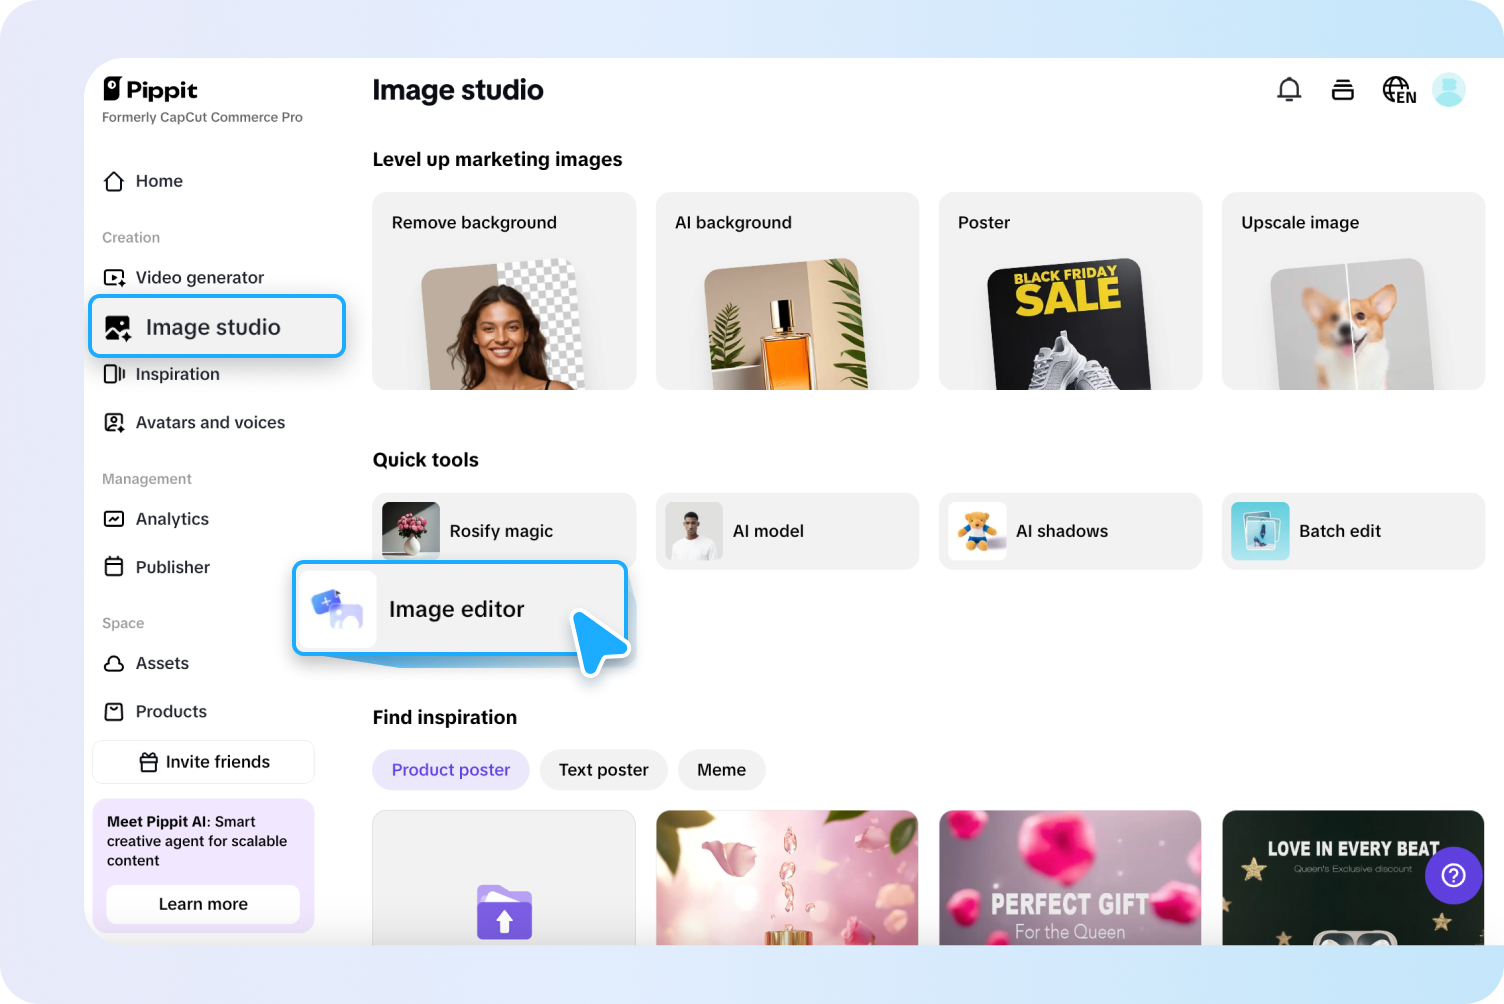Open the Batch edit tool
1504x1004 pixels.
(x=1340, y=531)
